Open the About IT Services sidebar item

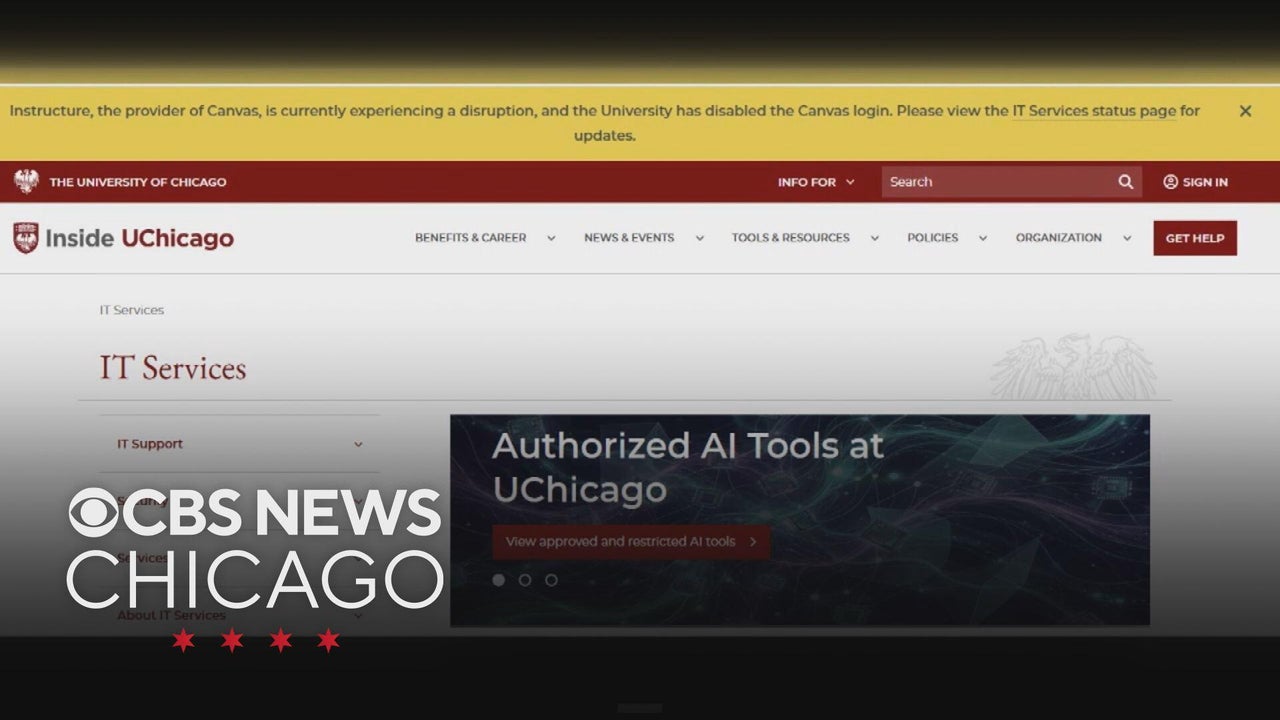(x=171, y=615)
